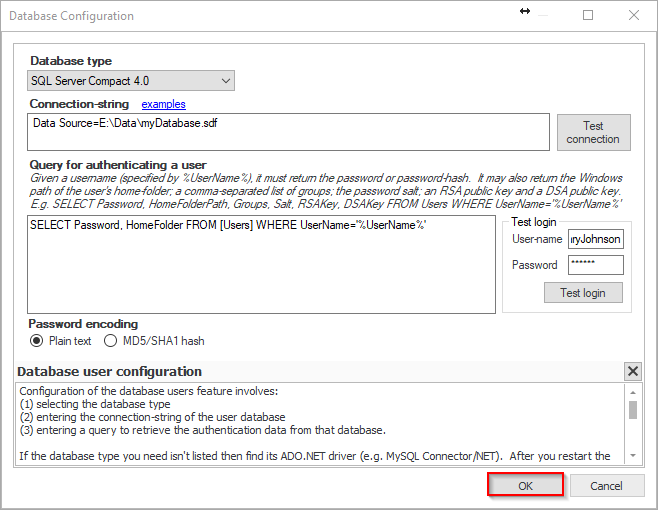The image size is (658, 510).
Task: Click the help text scrollbar down arrow
Action: 632,456
